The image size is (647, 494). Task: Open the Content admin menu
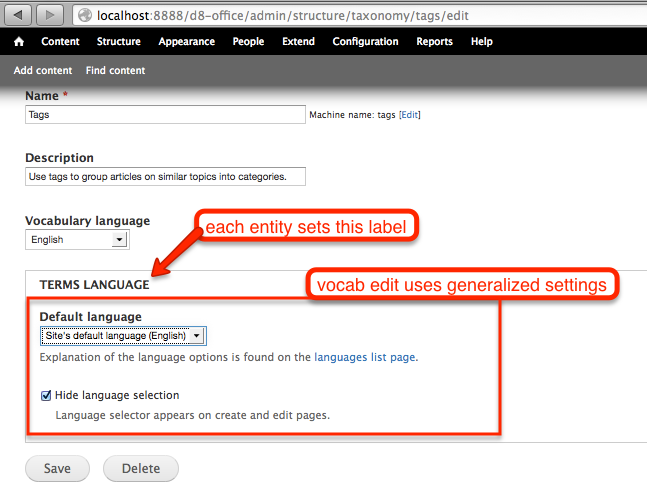(x=60, y=42)
